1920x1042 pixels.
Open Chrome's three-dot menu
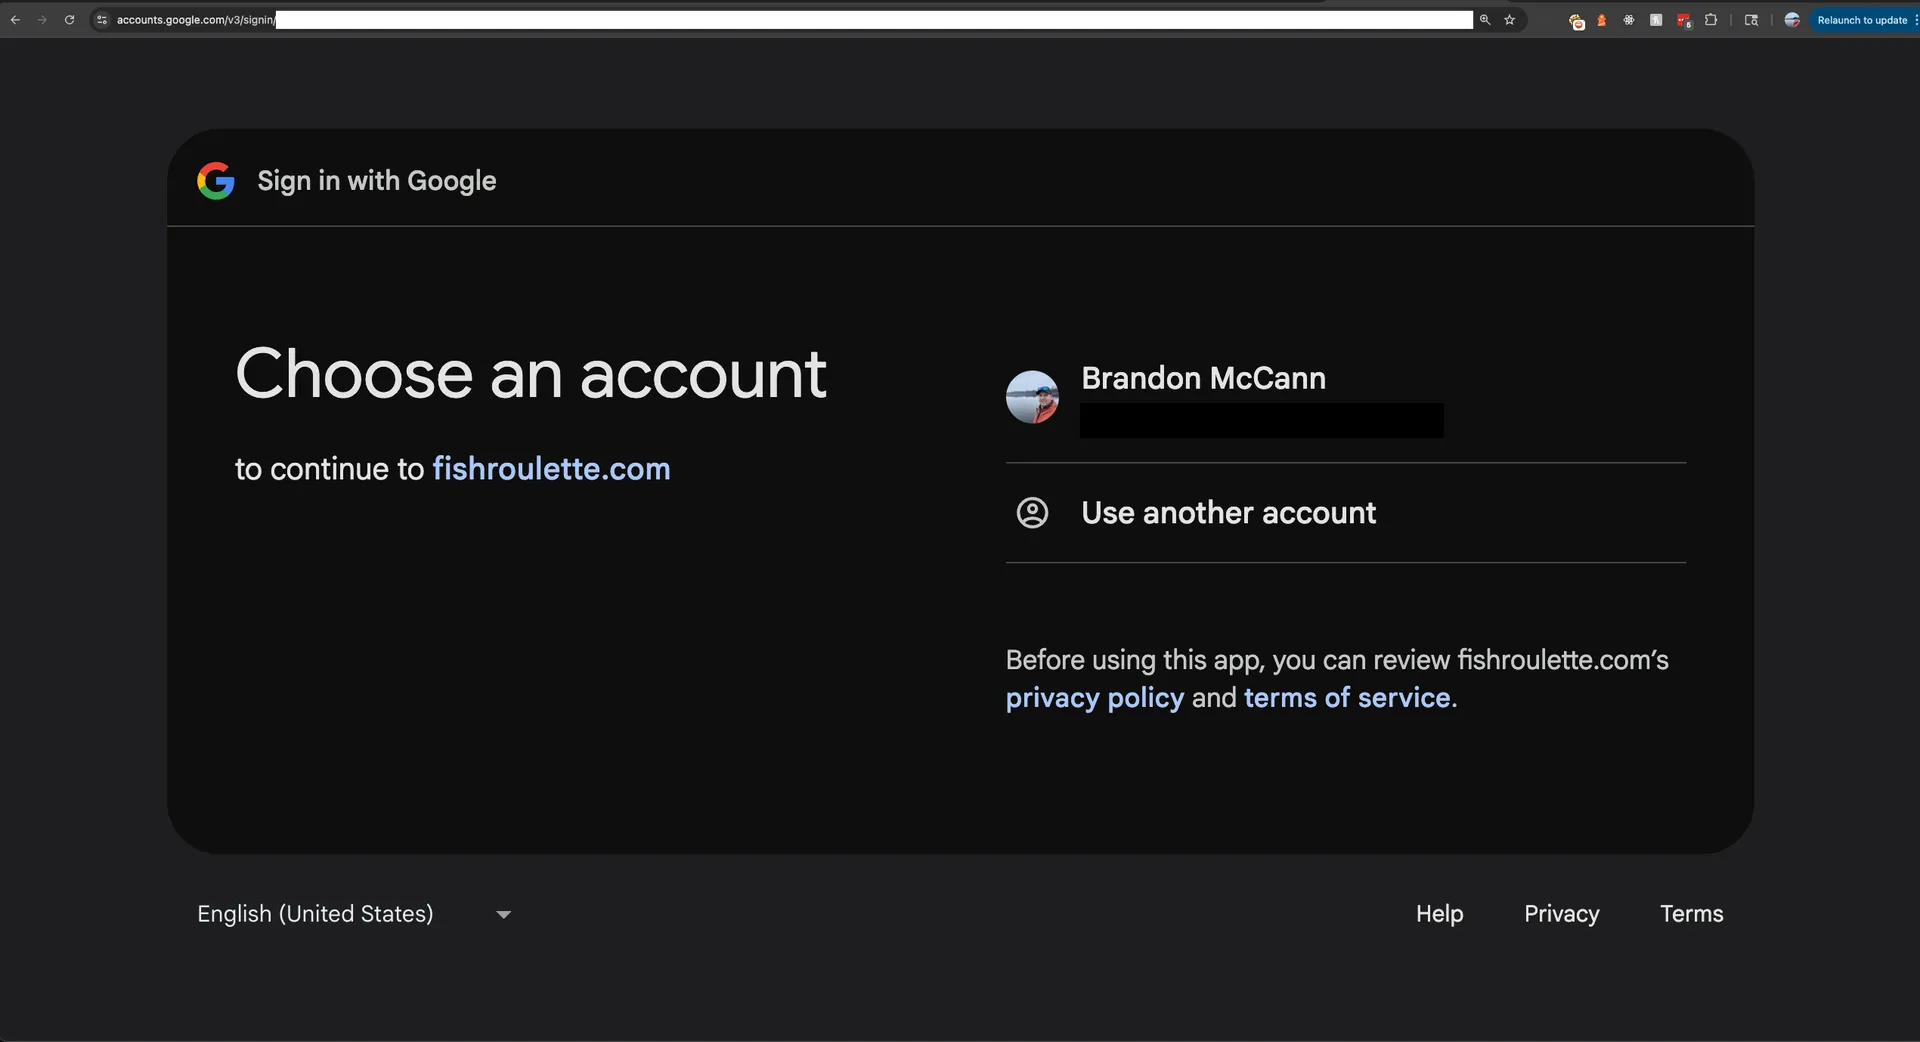(1915, 20)
